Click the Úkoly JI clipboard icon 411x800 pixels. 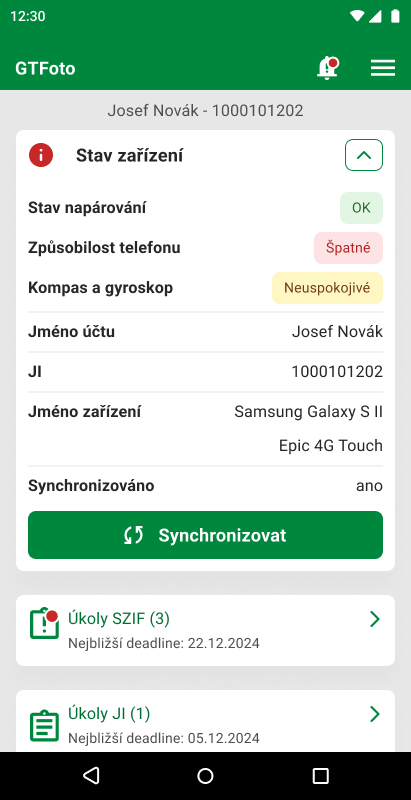coord(44,725)
